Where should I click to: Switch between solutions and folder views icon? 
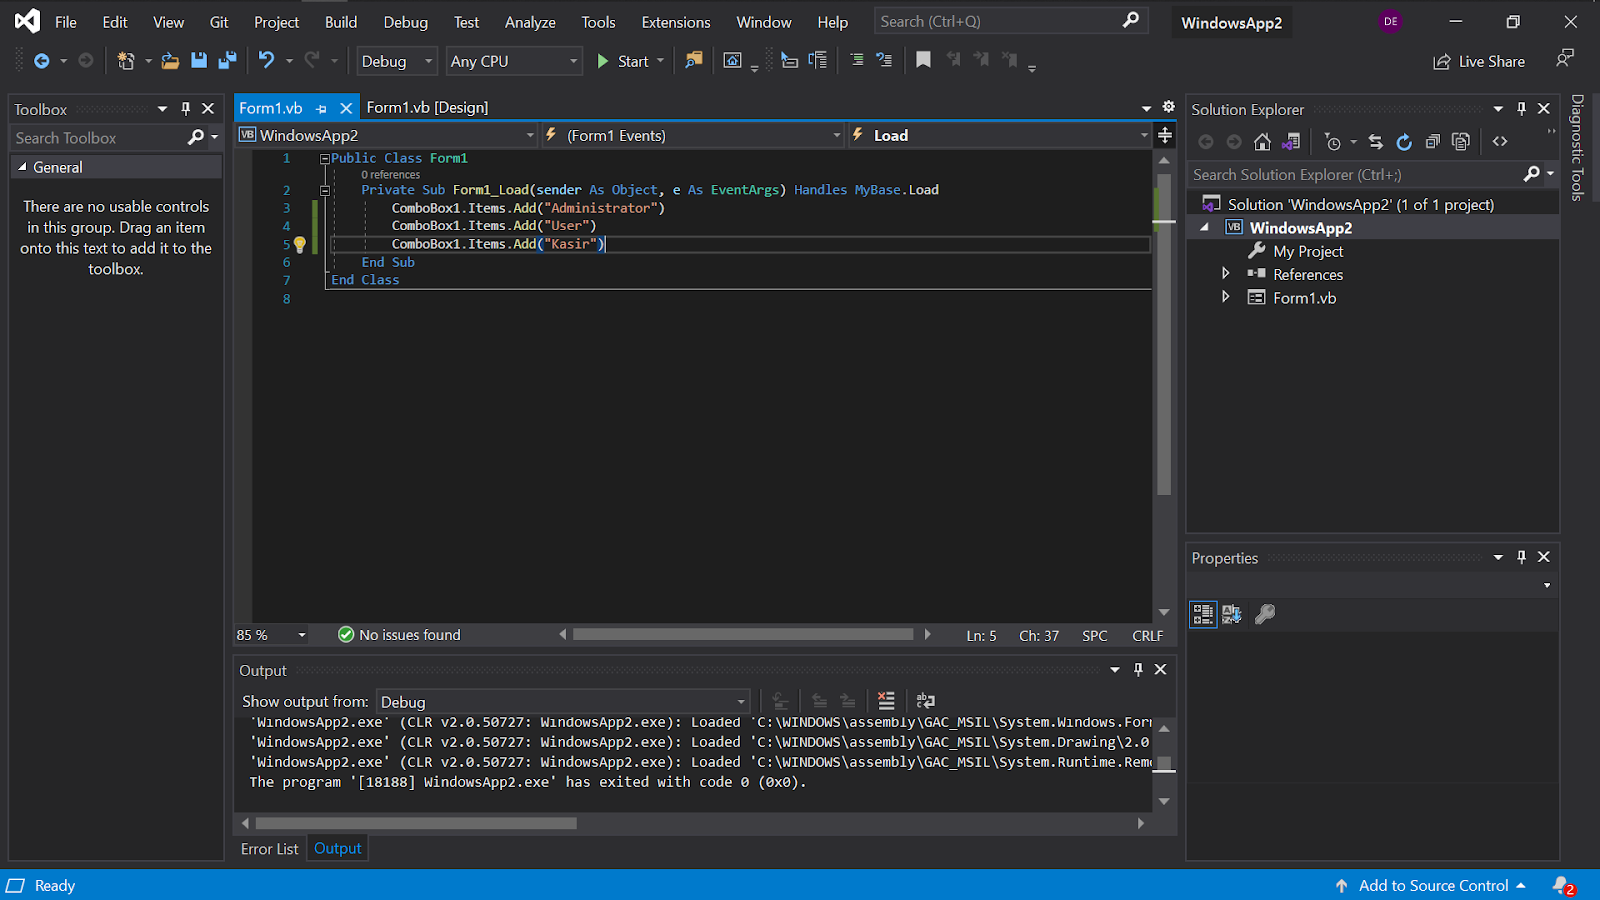1291,142
